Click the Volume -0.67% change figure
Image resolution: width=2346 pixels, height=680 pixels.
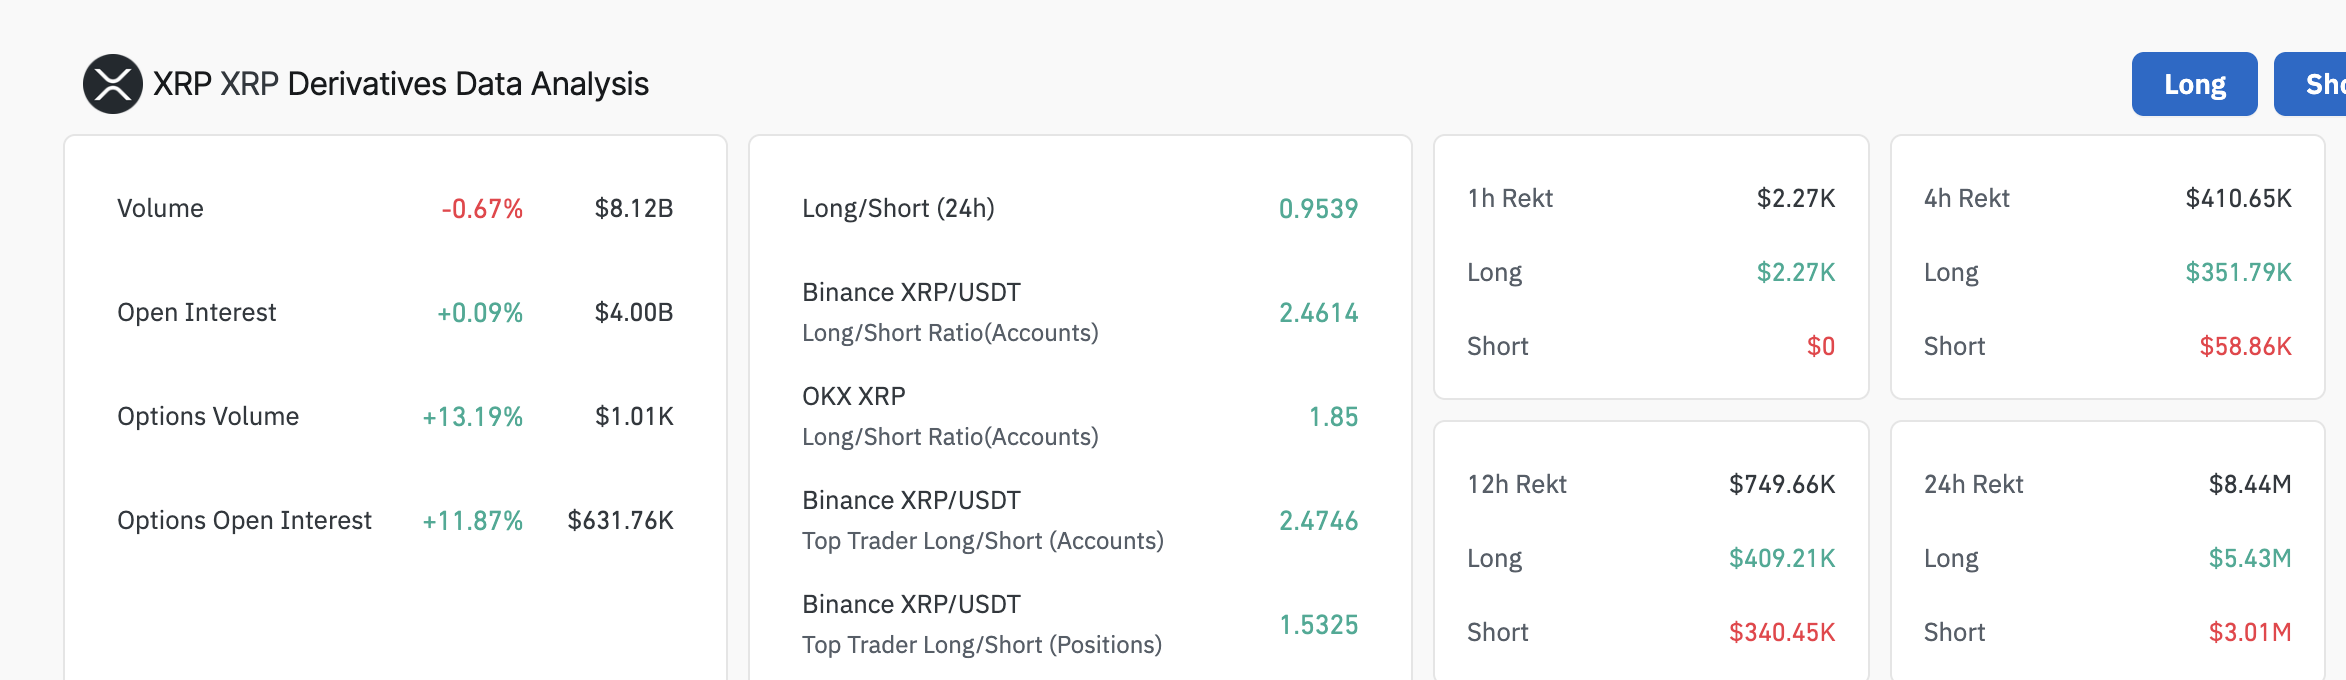point(482,208)
